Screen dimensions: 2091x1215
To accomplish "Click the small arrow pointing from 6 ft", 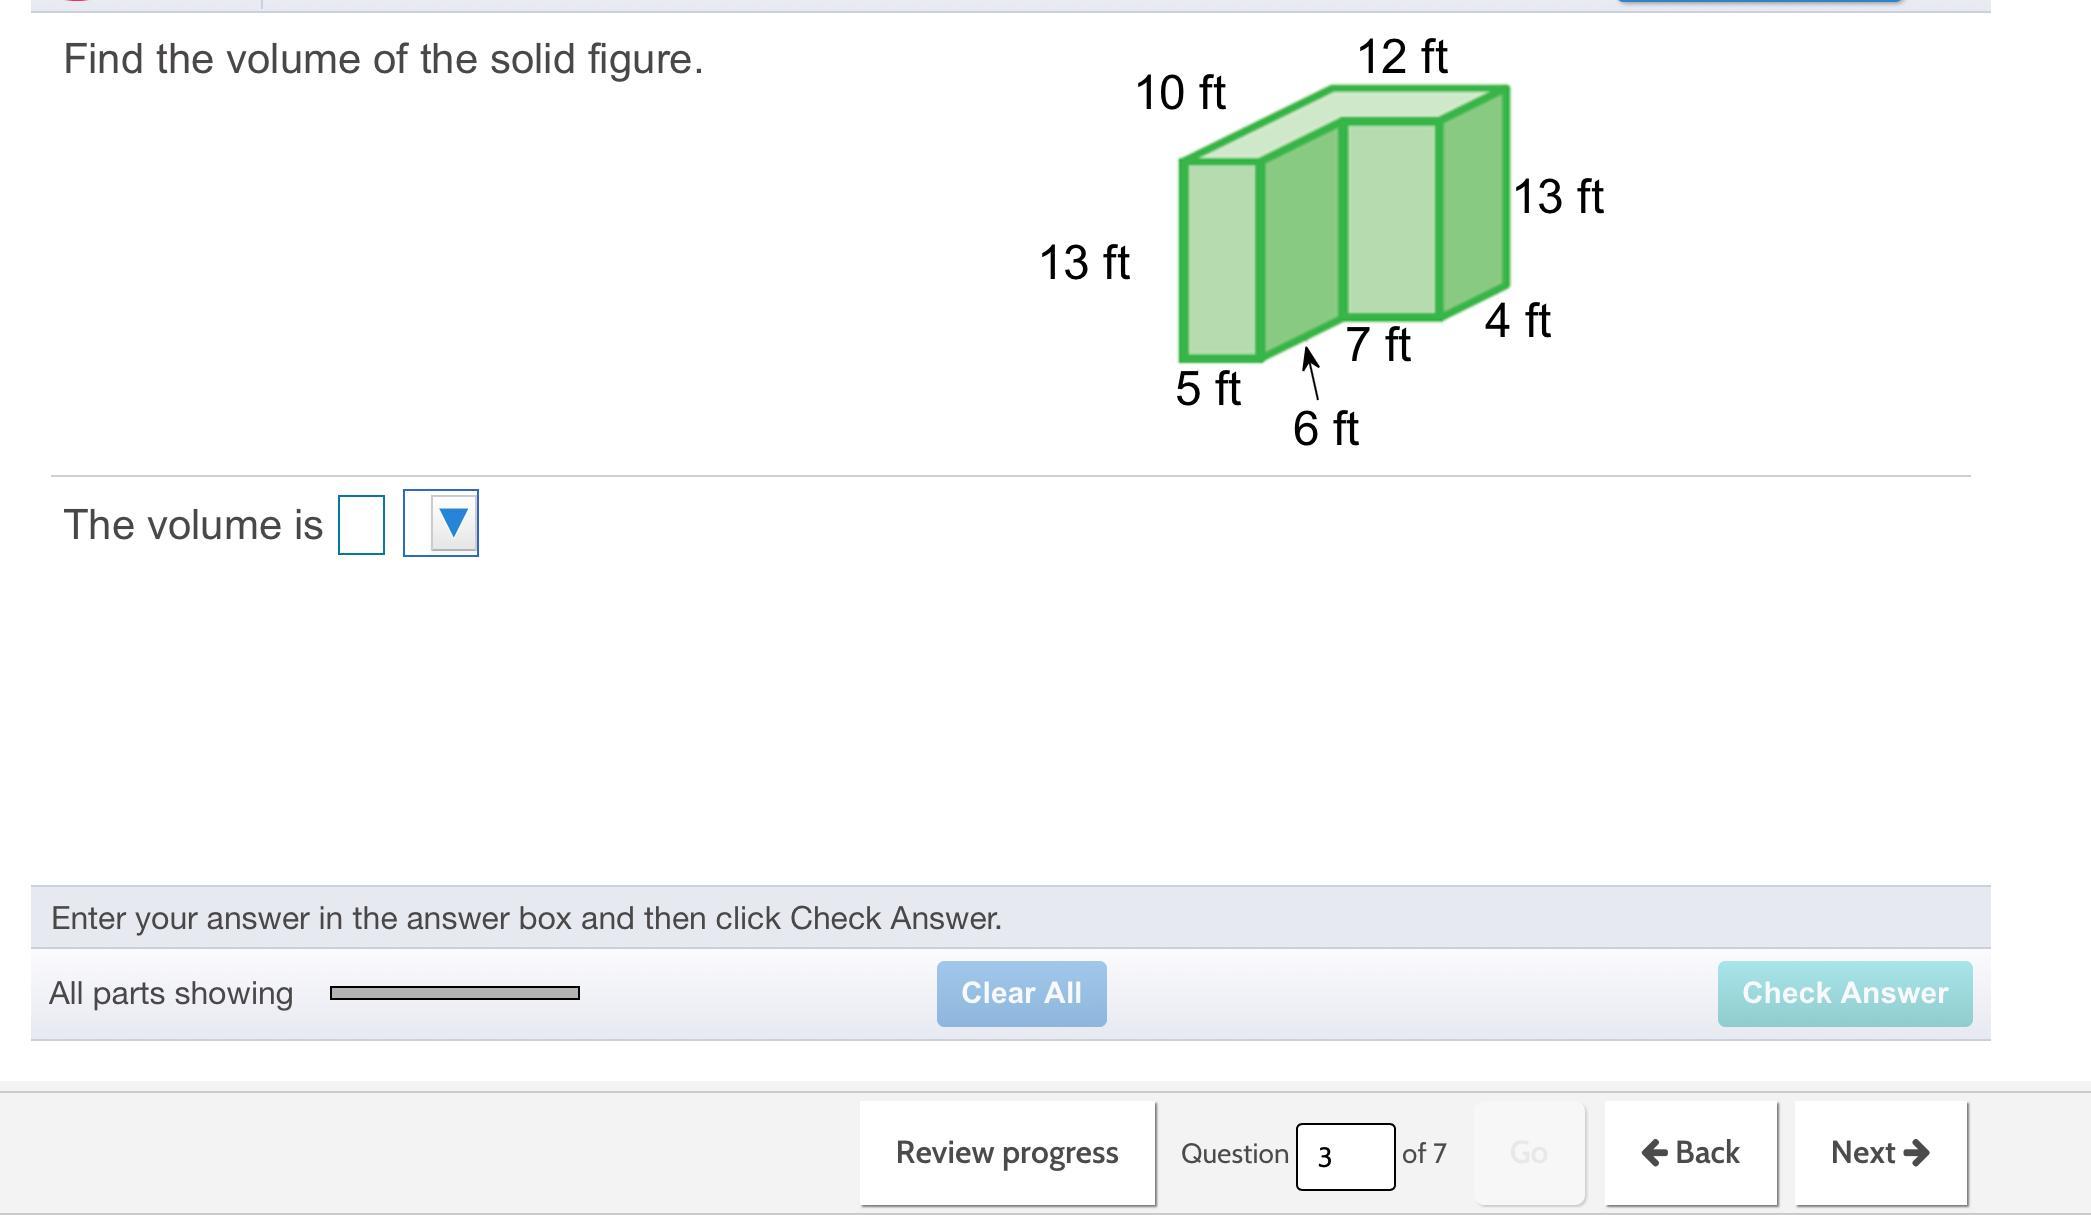I will [1310, 372].
